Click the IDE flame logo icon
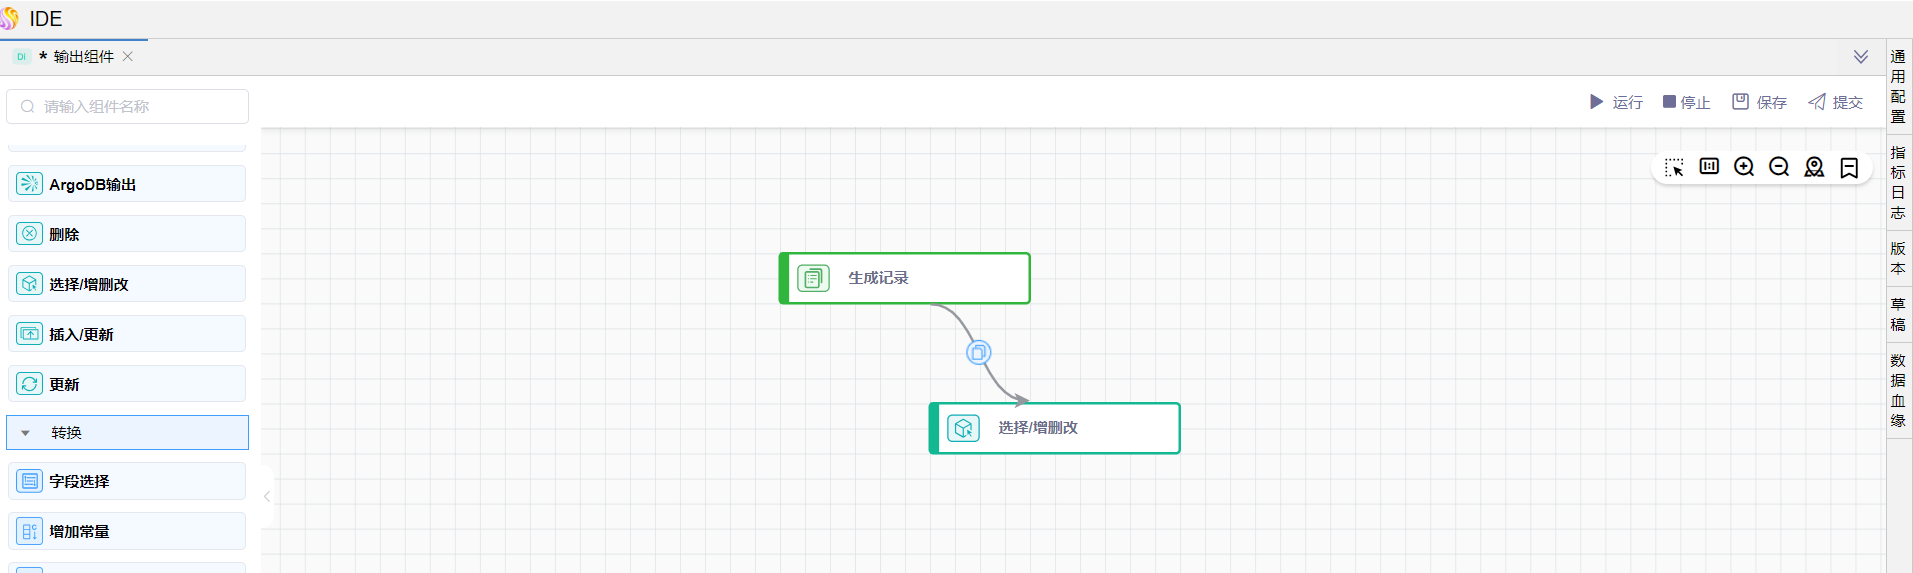1913x573 pixels. (x=9, y=18)
